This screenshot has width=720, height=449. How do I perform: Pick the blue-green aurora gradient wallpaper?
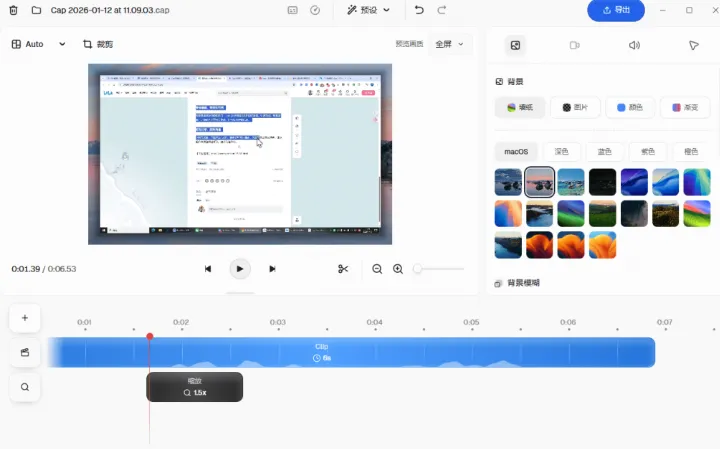tap(697, 182)
